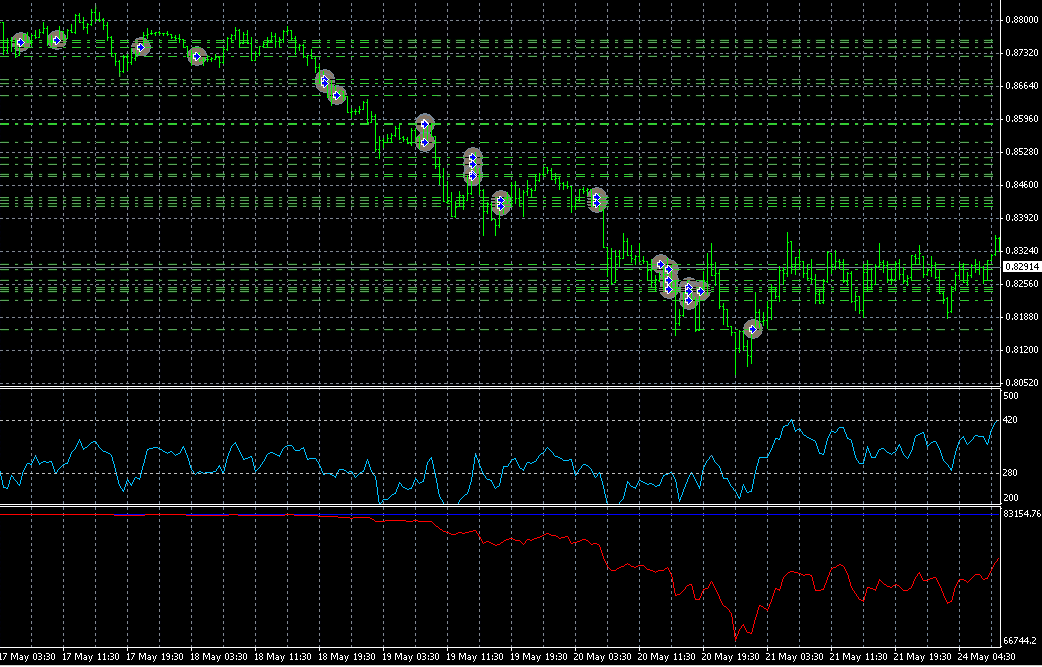Click time label 19 May 11:30
Screen dimensions: 1042x667
474,656
